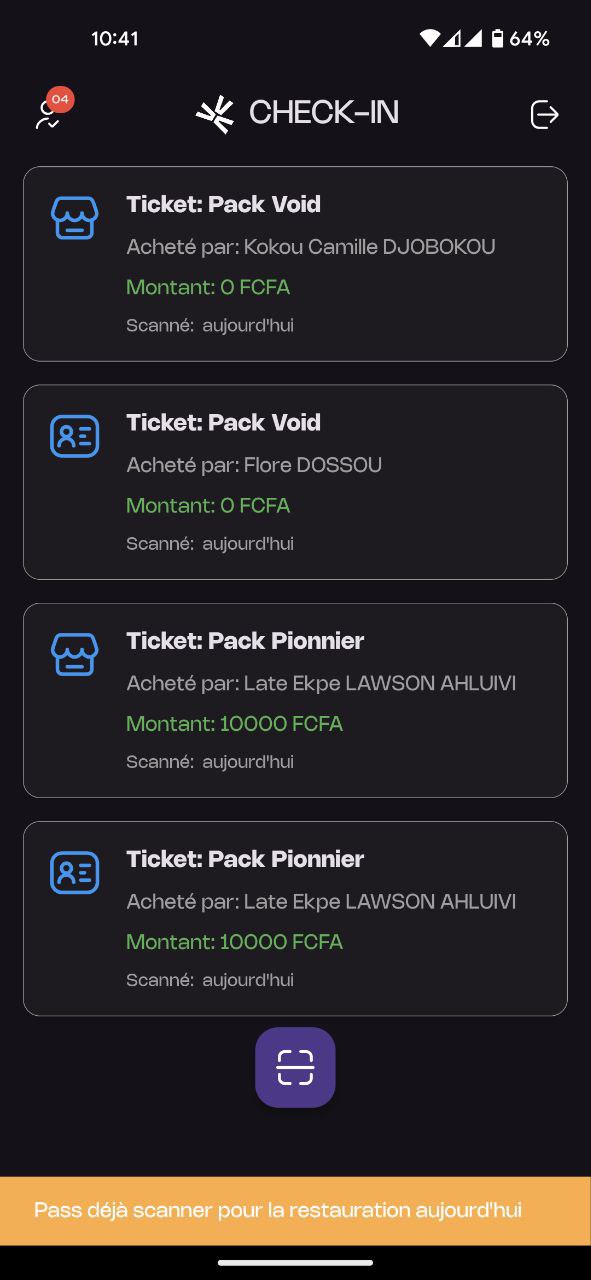Tap the 04 notification badge

58,99
